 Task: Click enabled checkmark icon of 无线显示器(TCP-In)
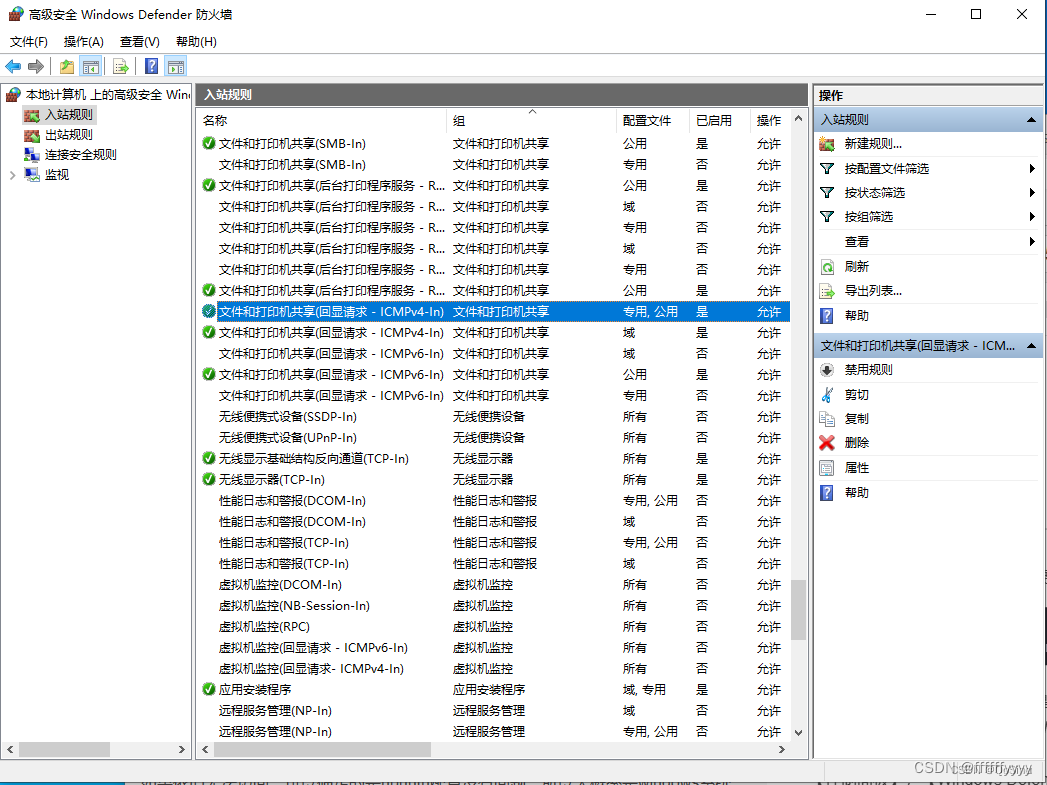pos(208,479)
